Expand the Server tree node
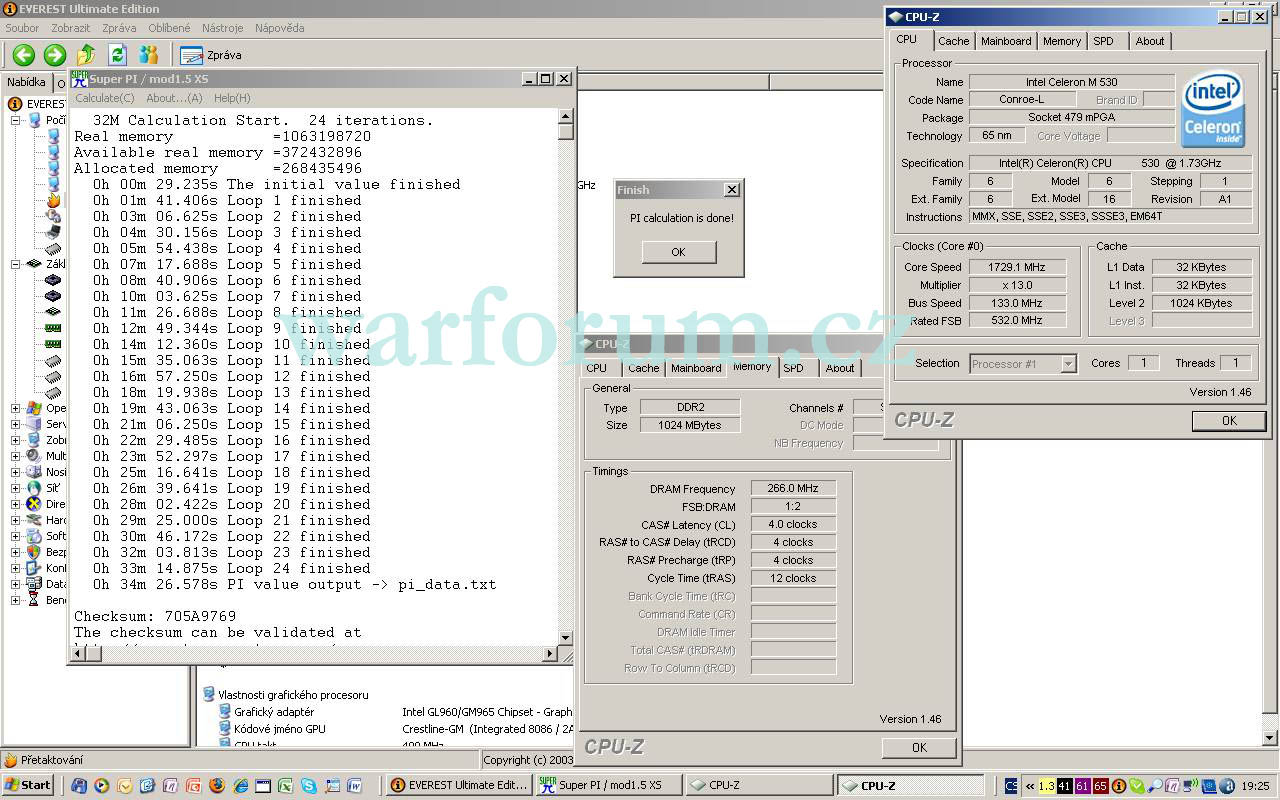 coord(16,424)
